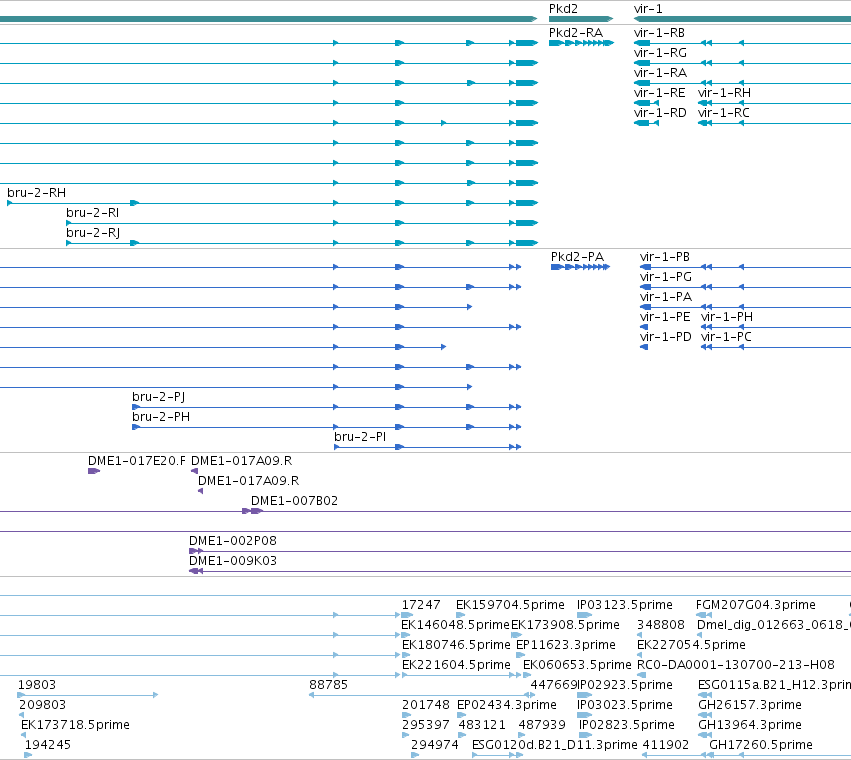Click EST label ESG0120d.B21_D11.3prime
The image size is (851, 760).
pos(555,746)
